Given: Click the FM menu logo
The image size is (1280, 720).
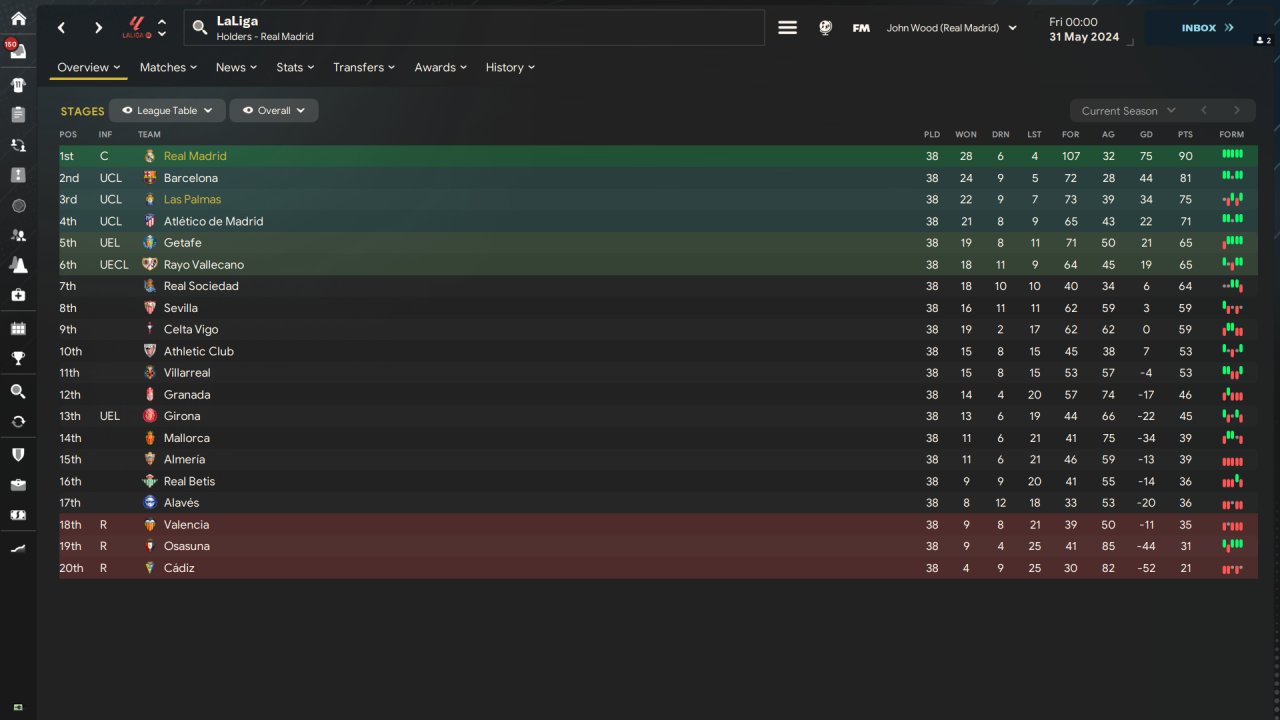Looking at the screenshot, I should (x=860, y=28).
